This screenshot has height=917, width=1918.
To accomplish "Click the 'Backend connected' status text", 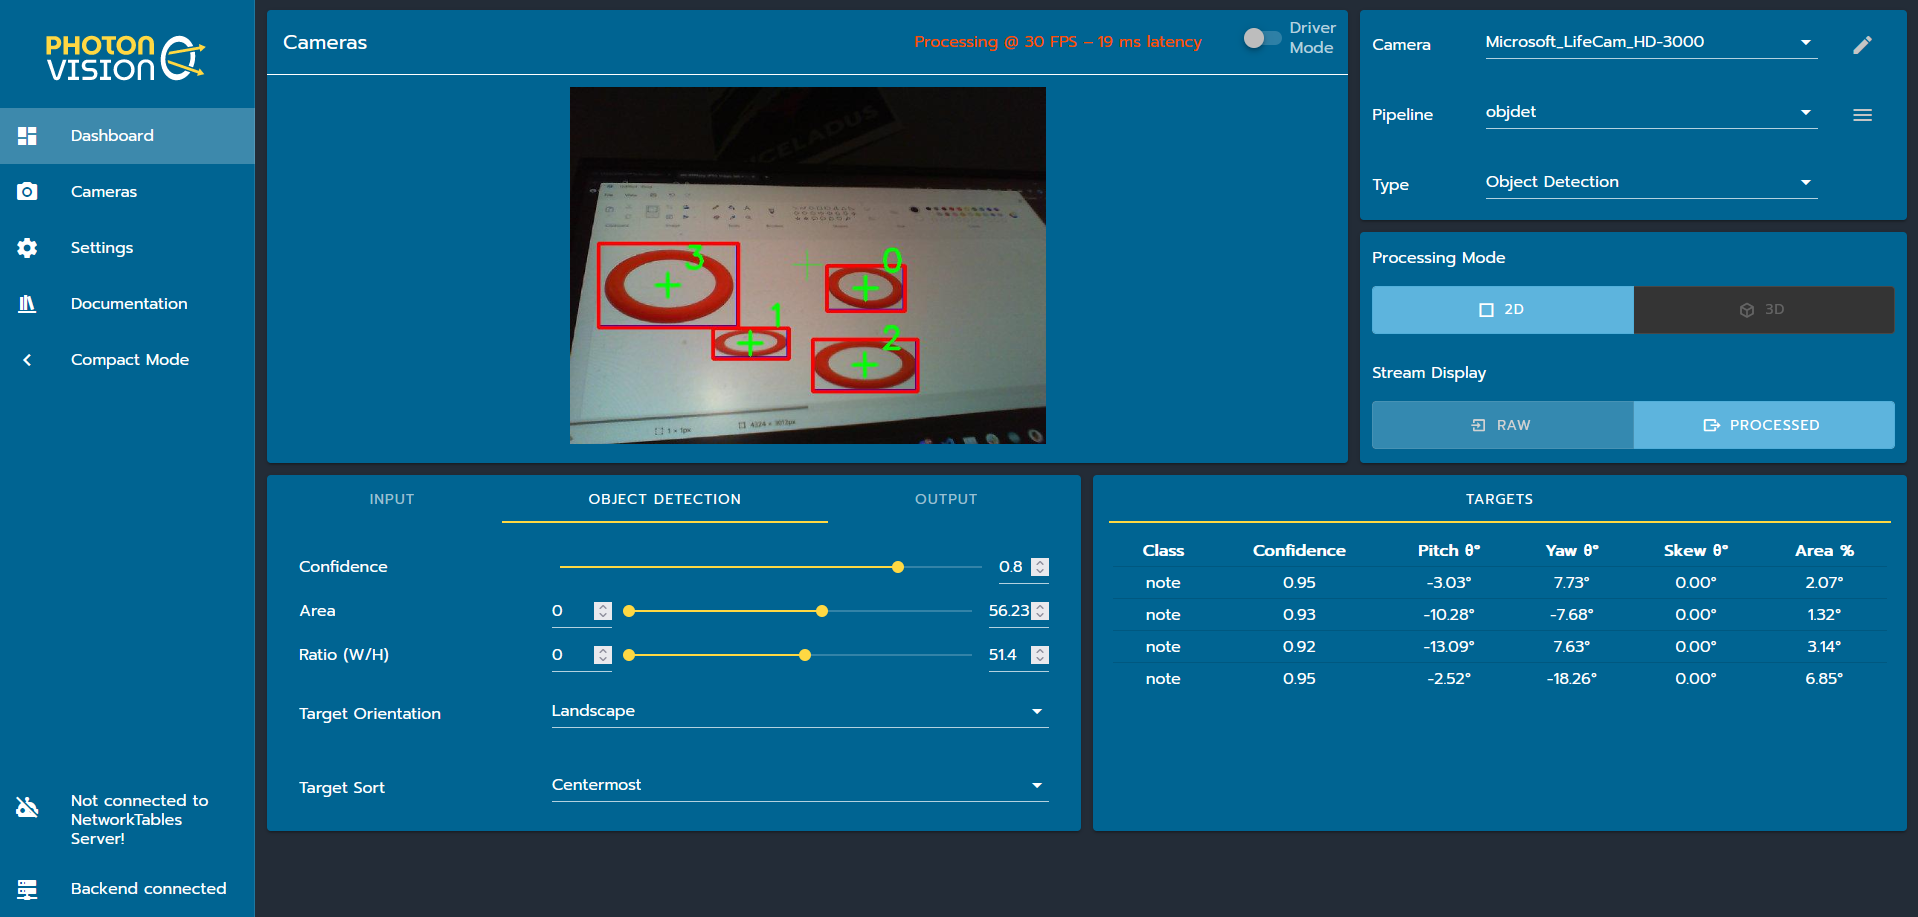I will pos(148,889).
